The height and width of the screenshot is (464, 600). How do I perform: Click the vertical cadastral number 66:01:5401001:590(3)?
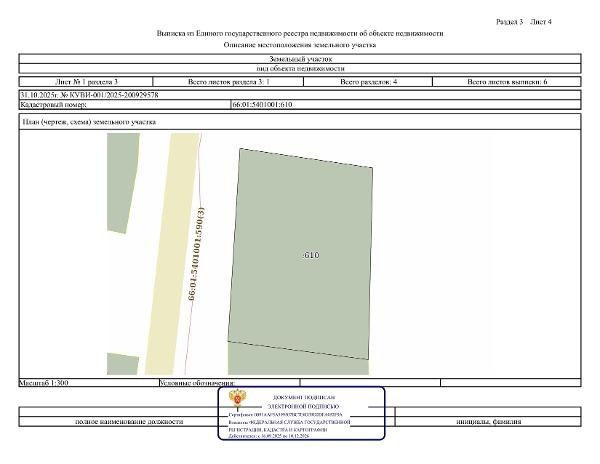click(196, 254)
